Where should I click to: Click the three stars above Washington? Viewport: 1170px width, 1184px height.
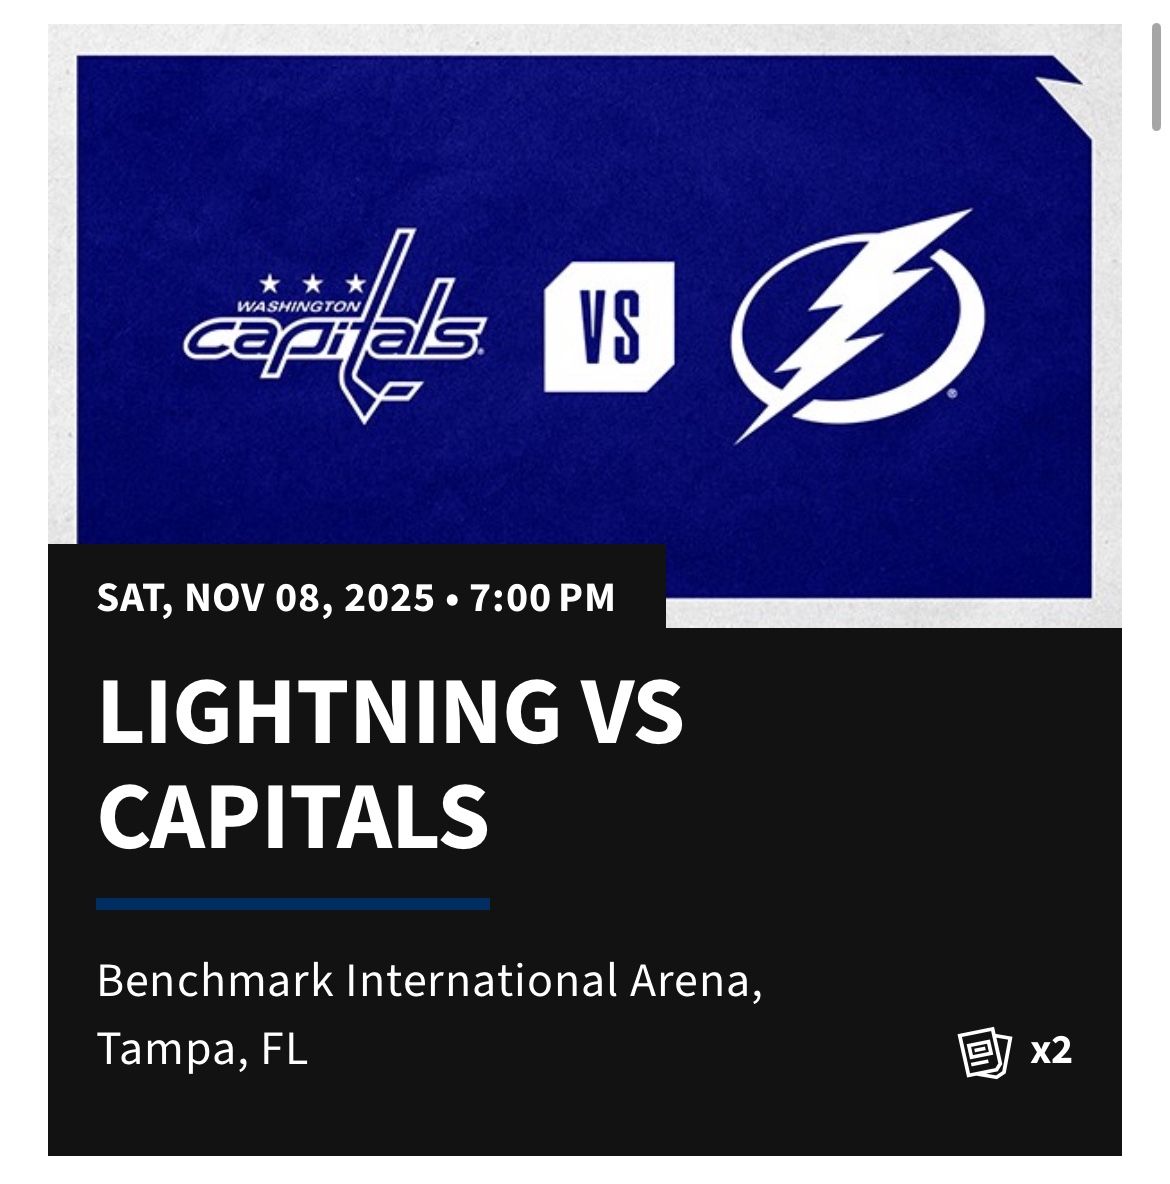coord(312,285)
